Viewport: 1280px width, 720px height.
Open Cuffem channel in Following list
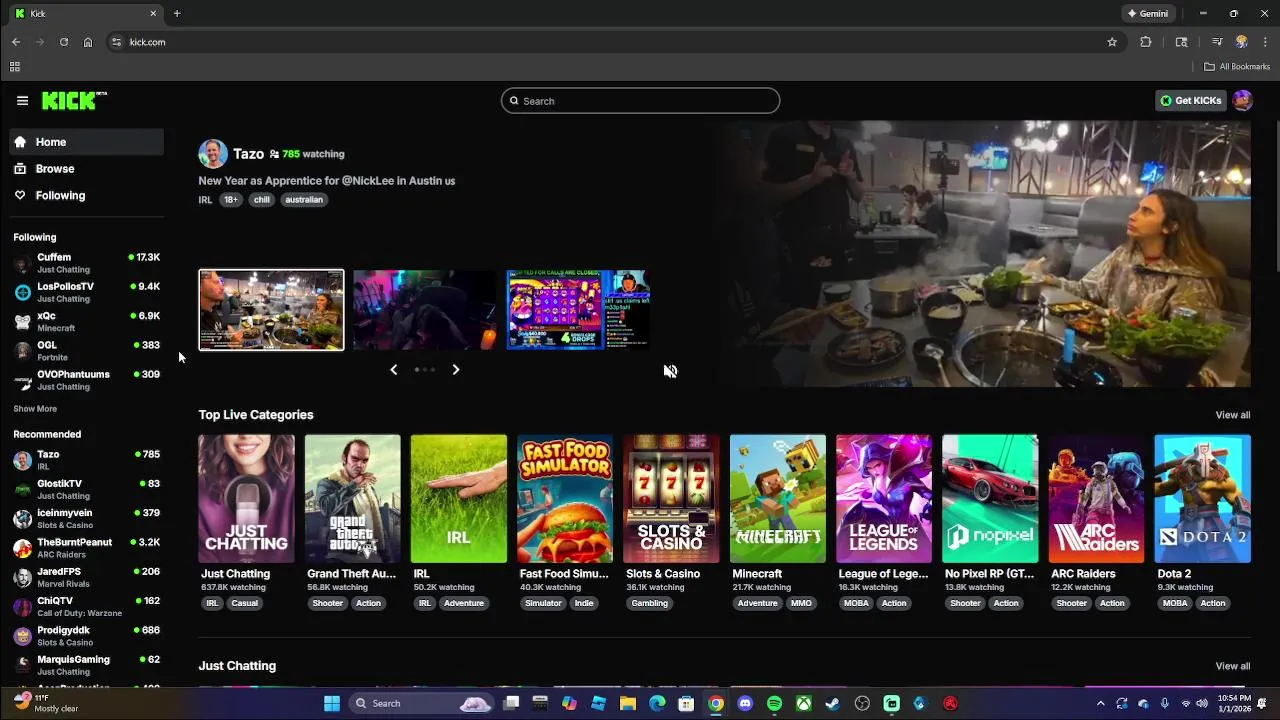click(86, 263)
